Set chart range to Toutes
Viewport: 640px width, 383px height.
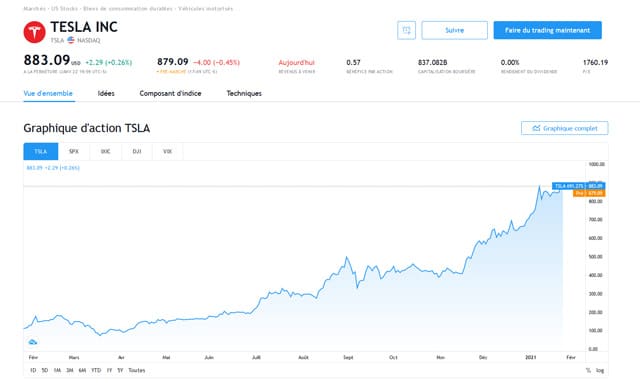(137, 370)
